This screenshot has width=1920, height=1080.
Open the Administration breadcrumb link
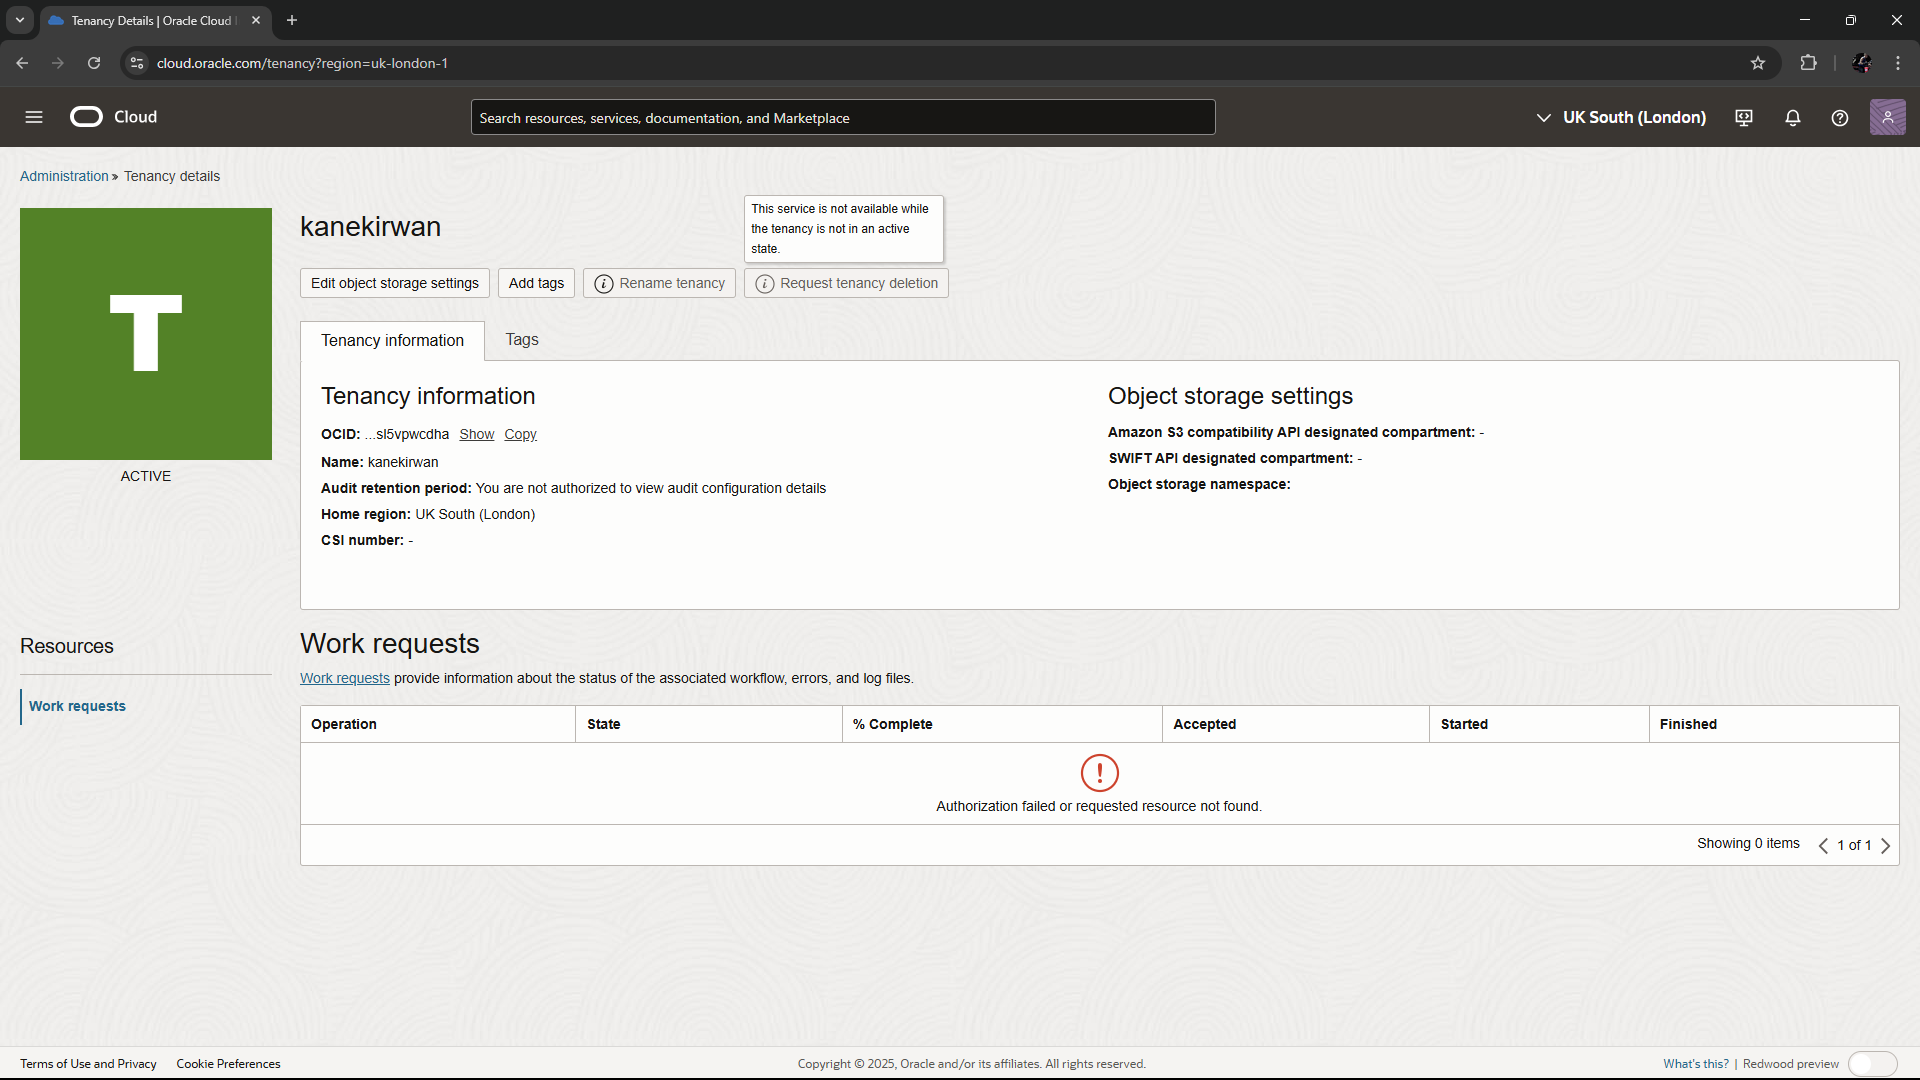tap(64, 176)
